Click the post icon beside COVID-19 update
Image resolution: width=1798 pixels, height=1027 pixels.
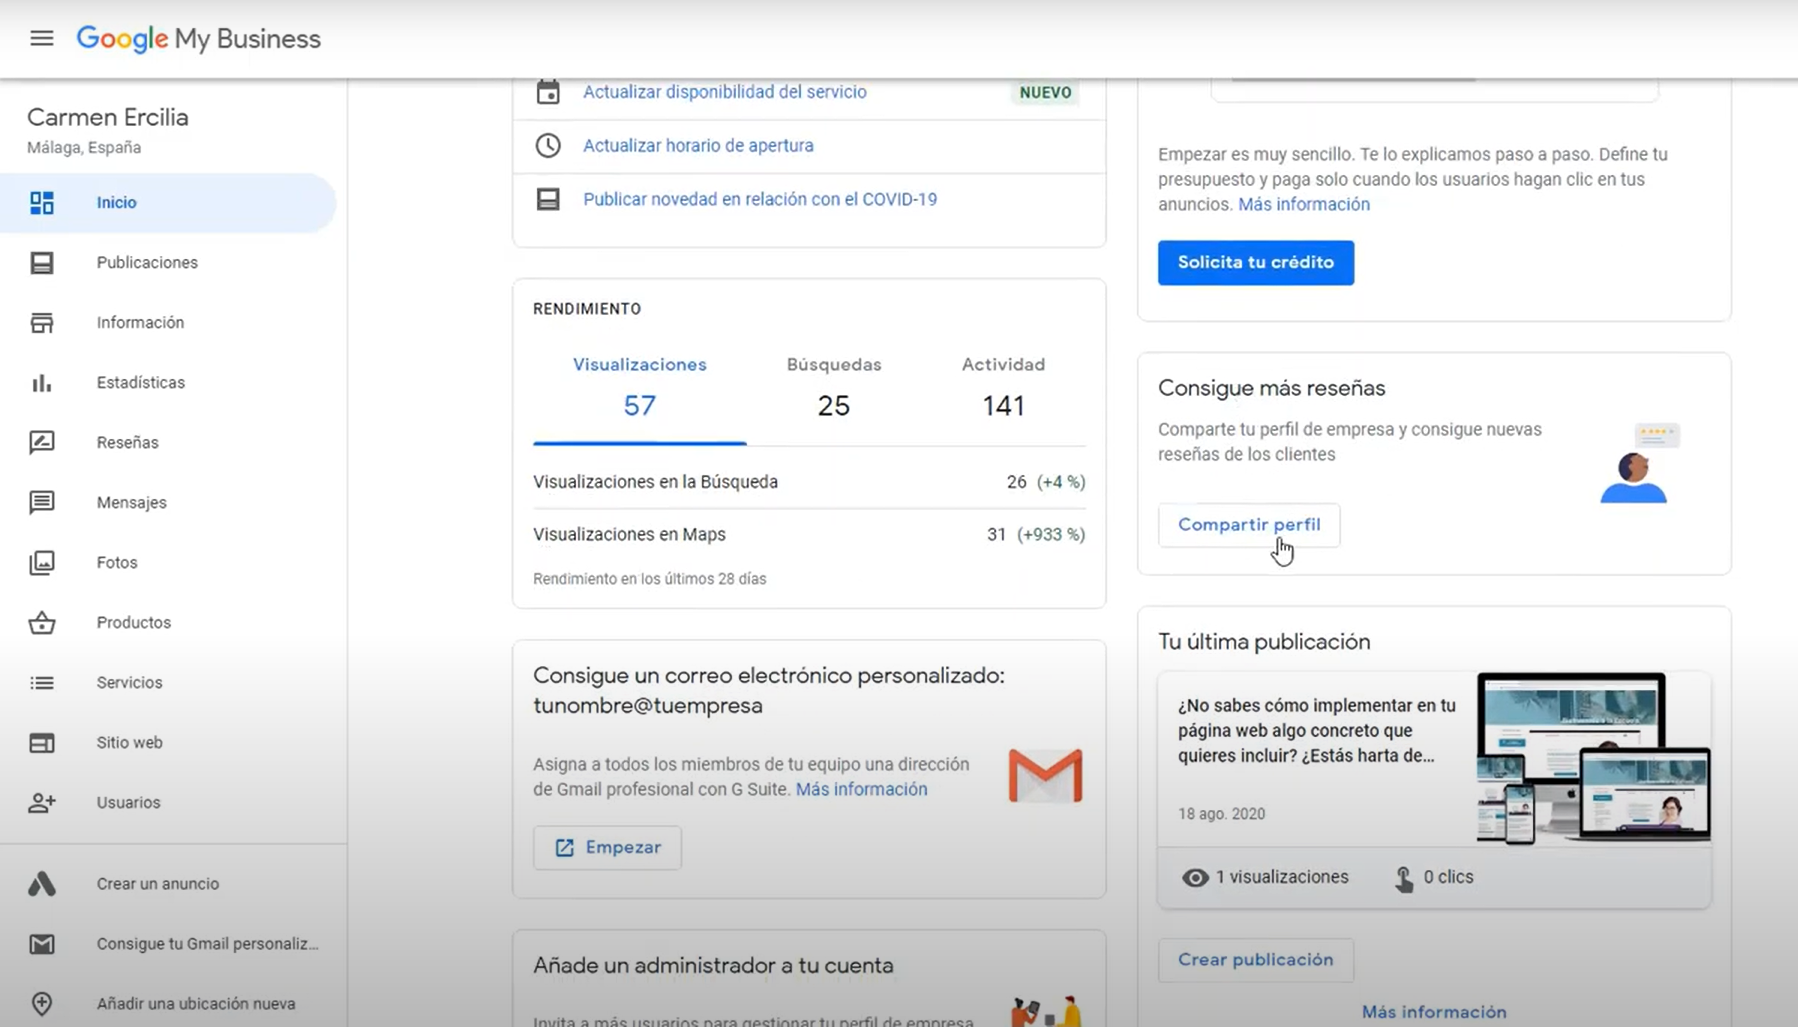coord(548,199)
